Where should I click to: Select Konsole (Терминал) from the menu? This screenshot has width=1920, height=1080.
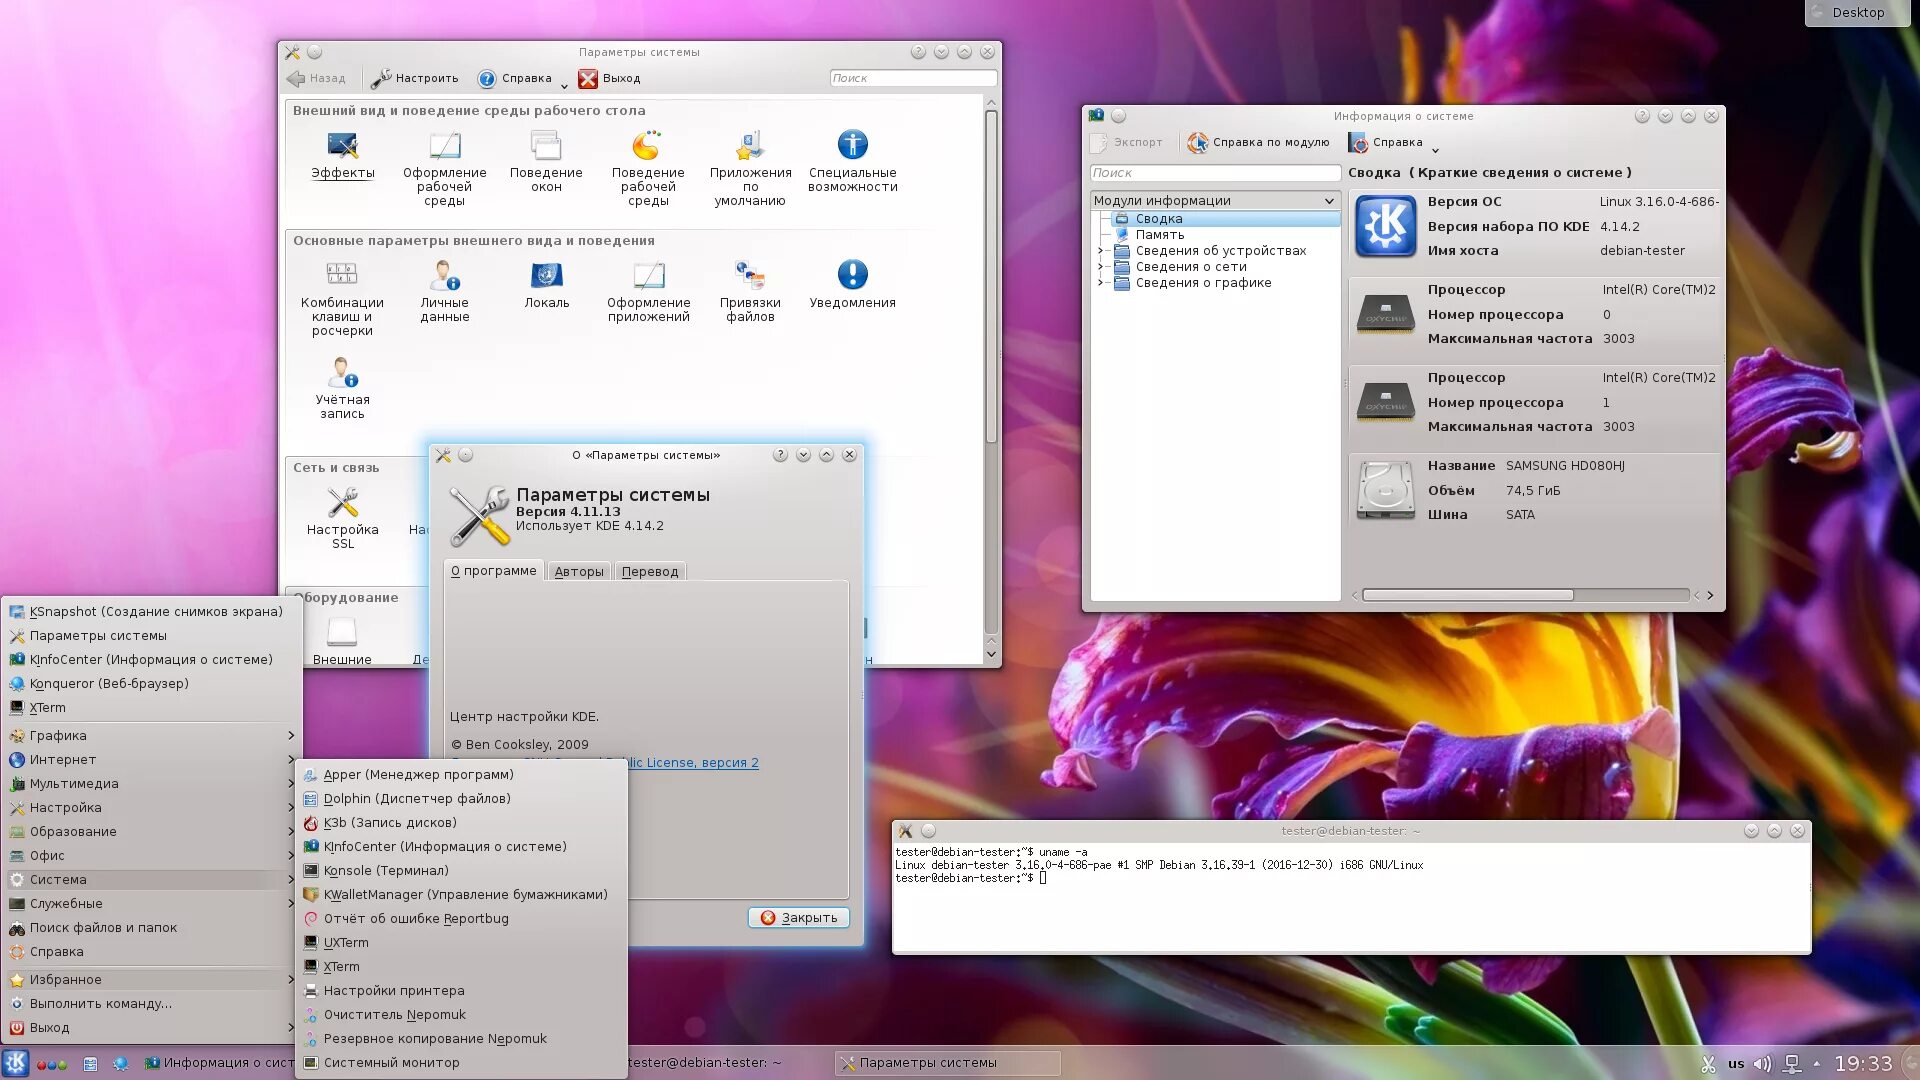coord(385,871)
